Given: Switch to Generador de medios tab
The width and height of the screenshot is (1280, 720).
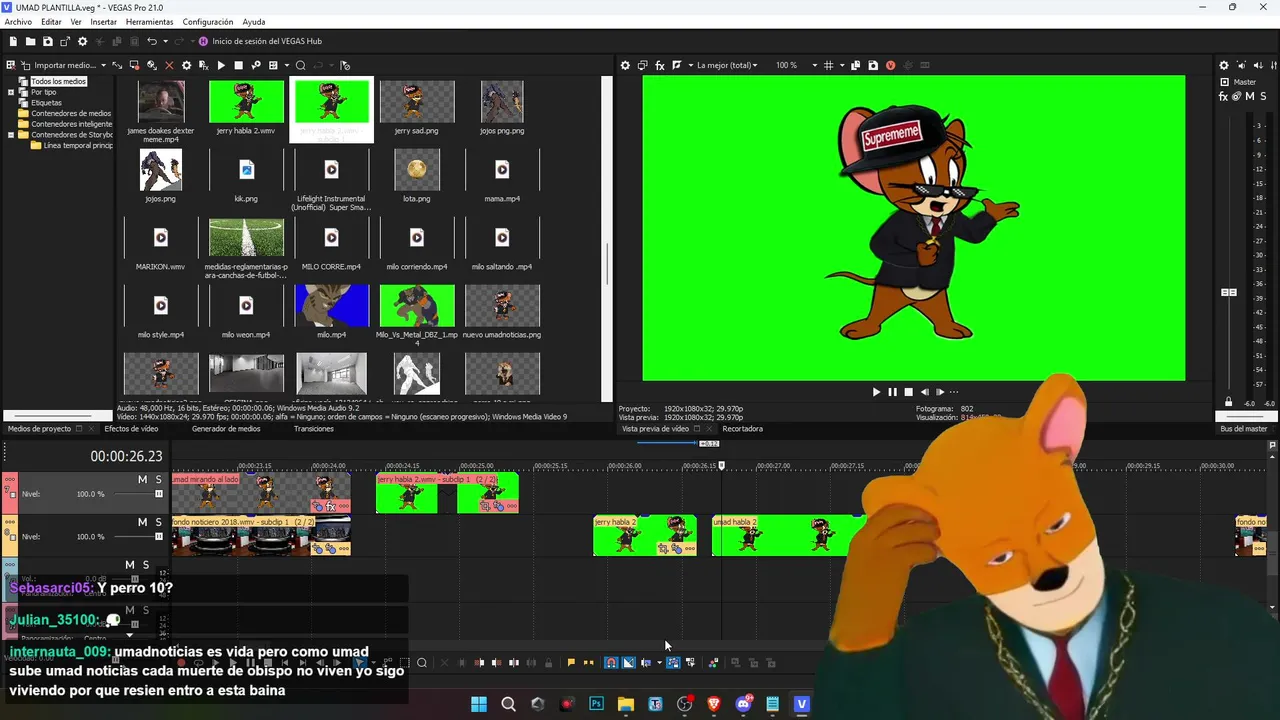Looking at the screenshot, I should pyautogui.click(x=226, y=429).
